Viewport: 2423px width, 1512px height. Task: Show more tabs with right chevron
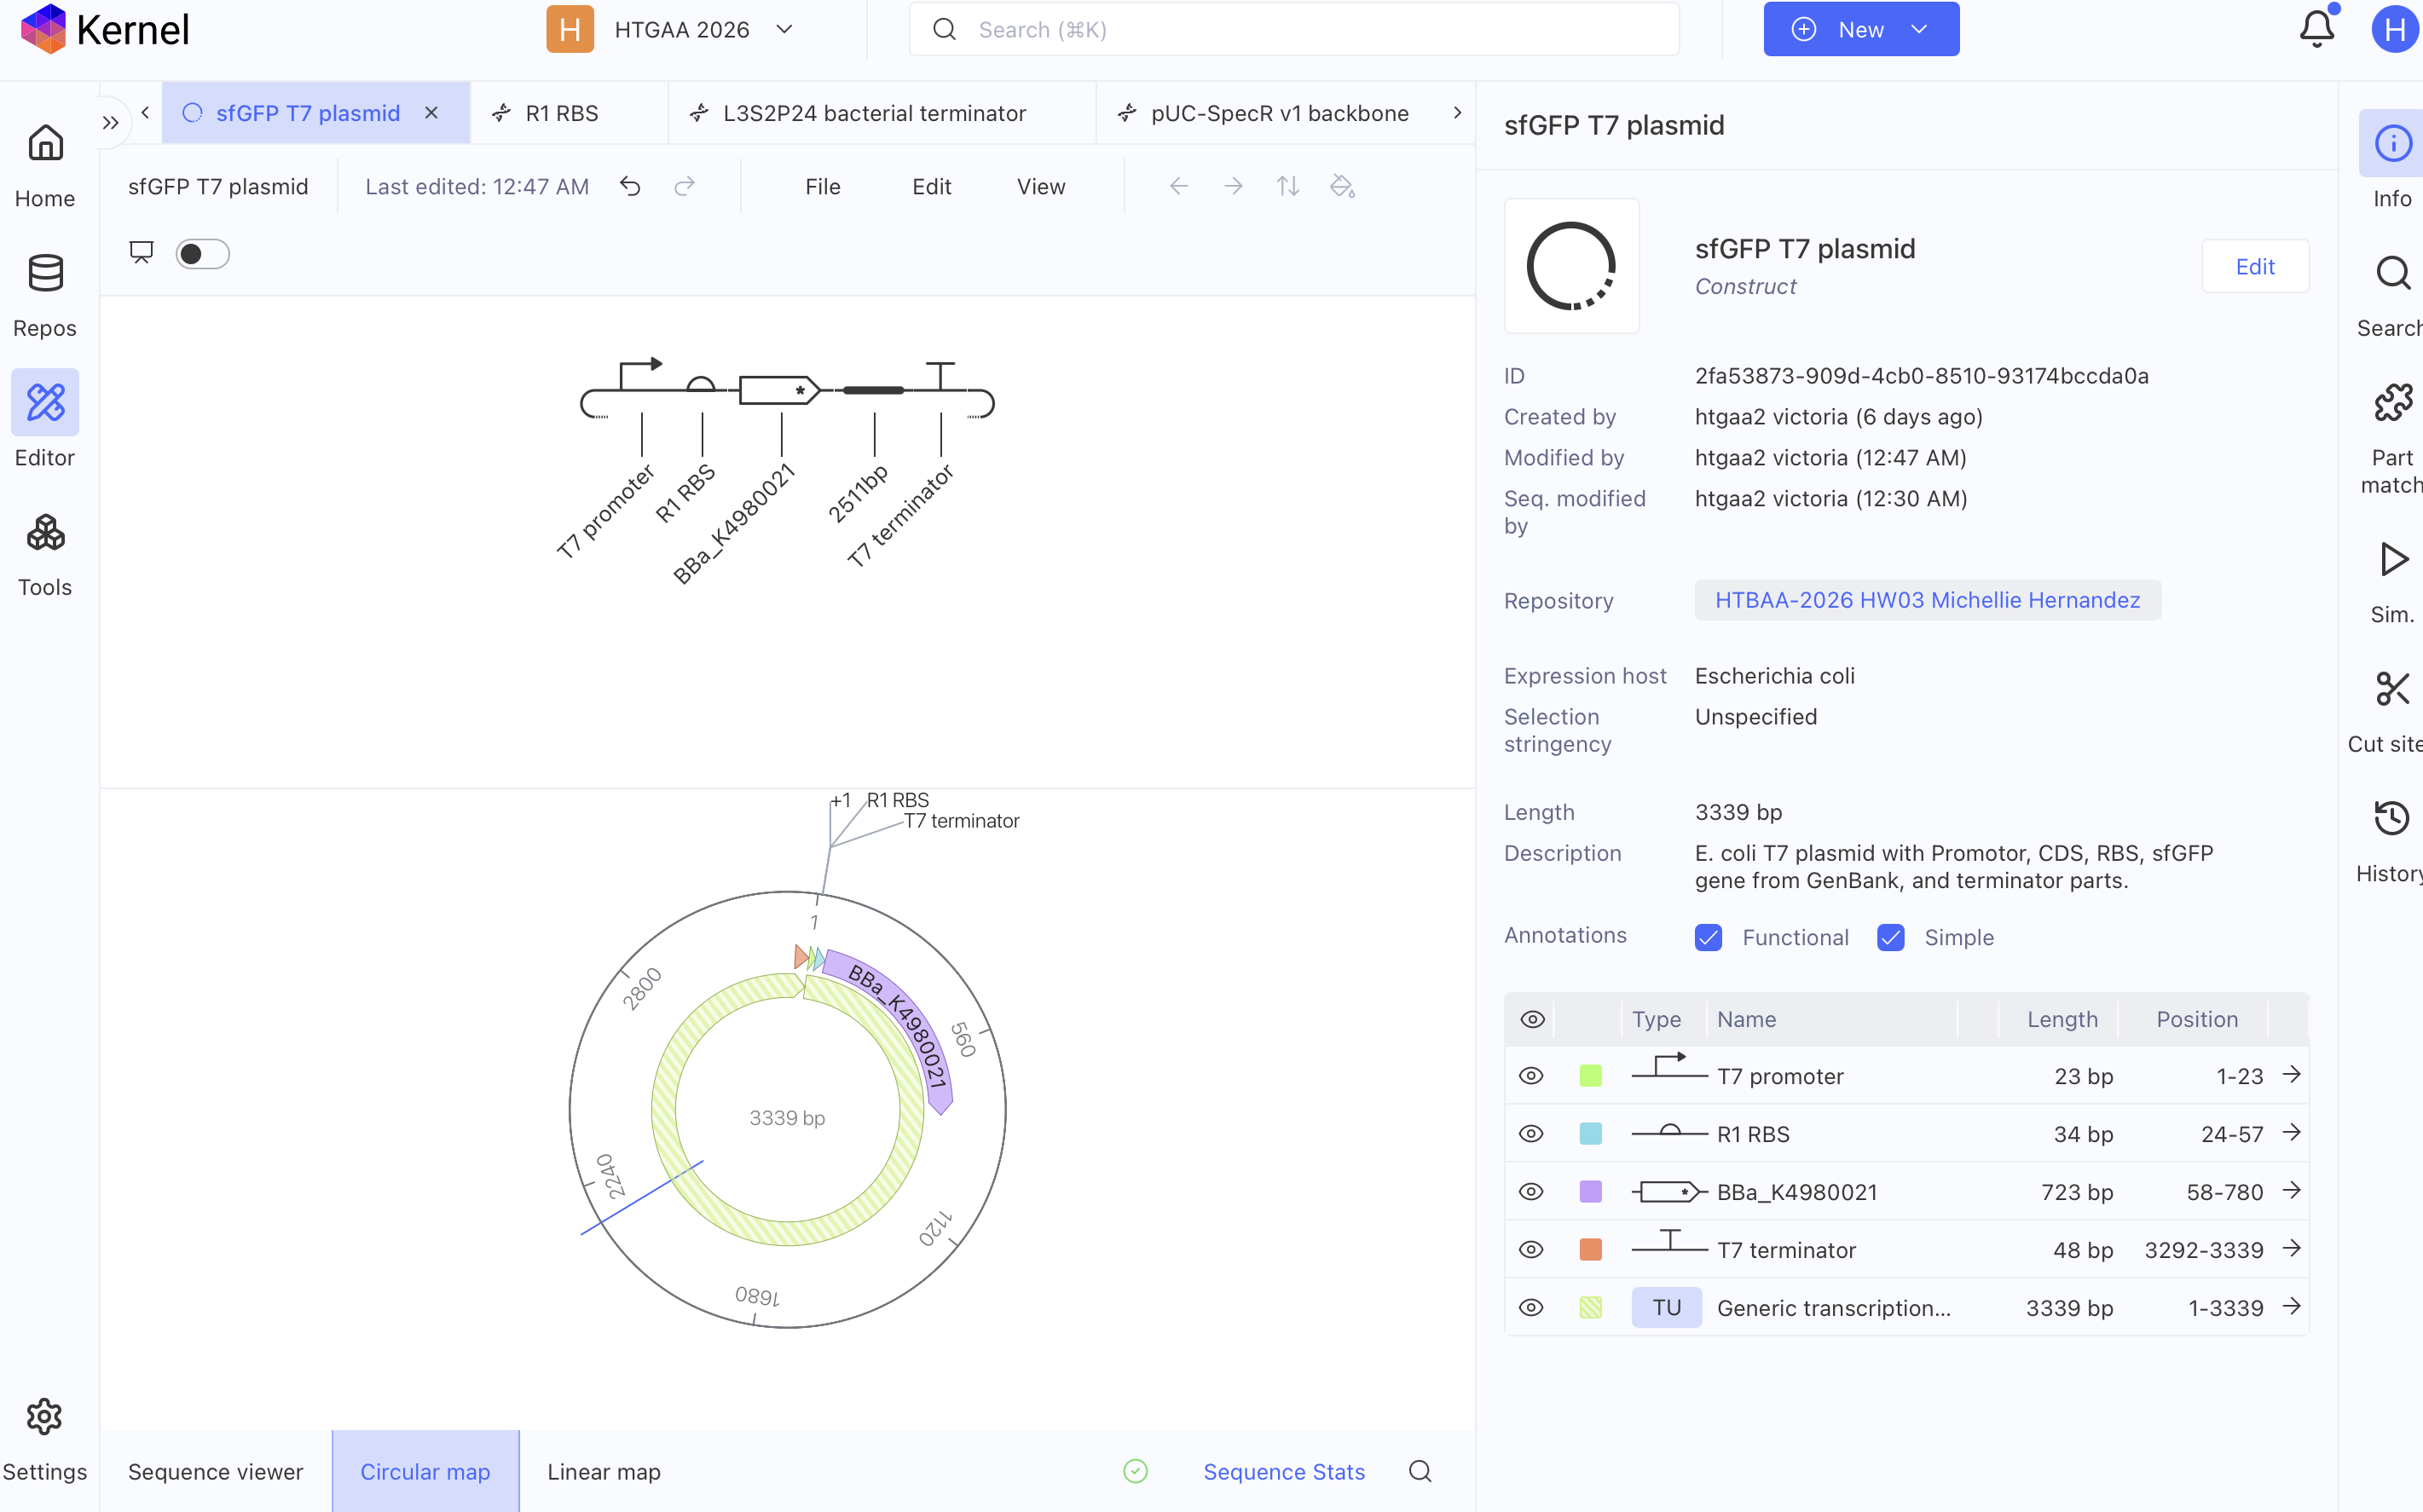(x=1457, y=113)
